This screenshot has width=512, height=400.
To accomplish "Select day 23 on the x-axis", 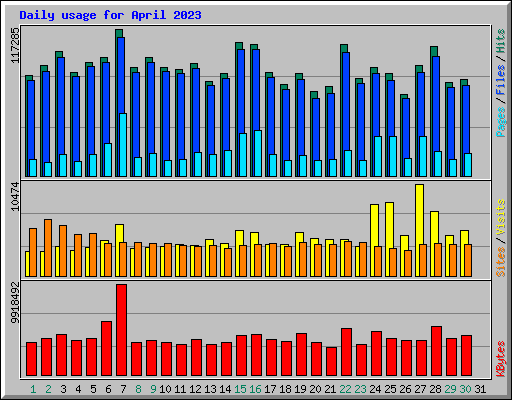I will 360,389.
